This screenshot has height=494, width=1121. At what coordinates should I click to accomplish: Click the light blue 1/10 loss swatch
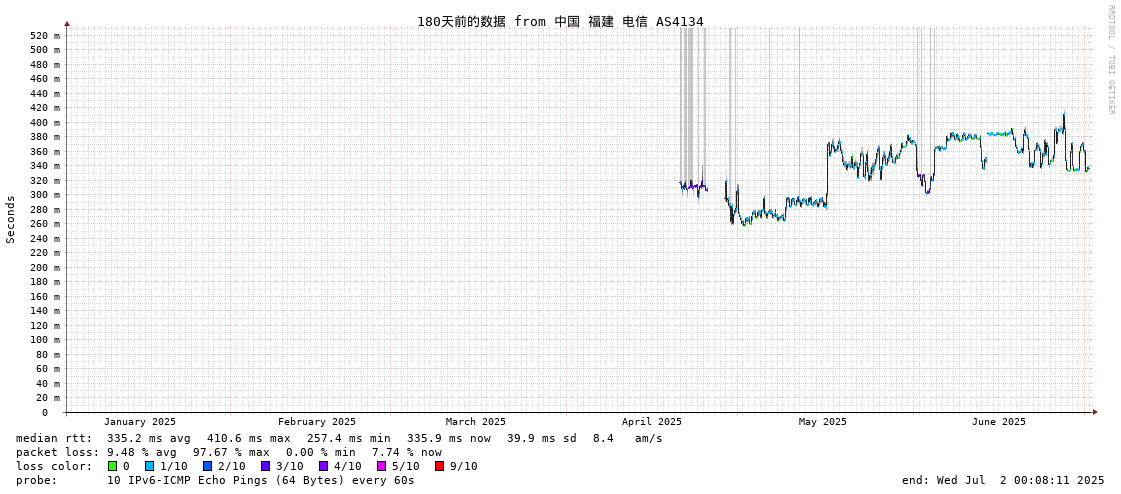(x=149, y=466)
